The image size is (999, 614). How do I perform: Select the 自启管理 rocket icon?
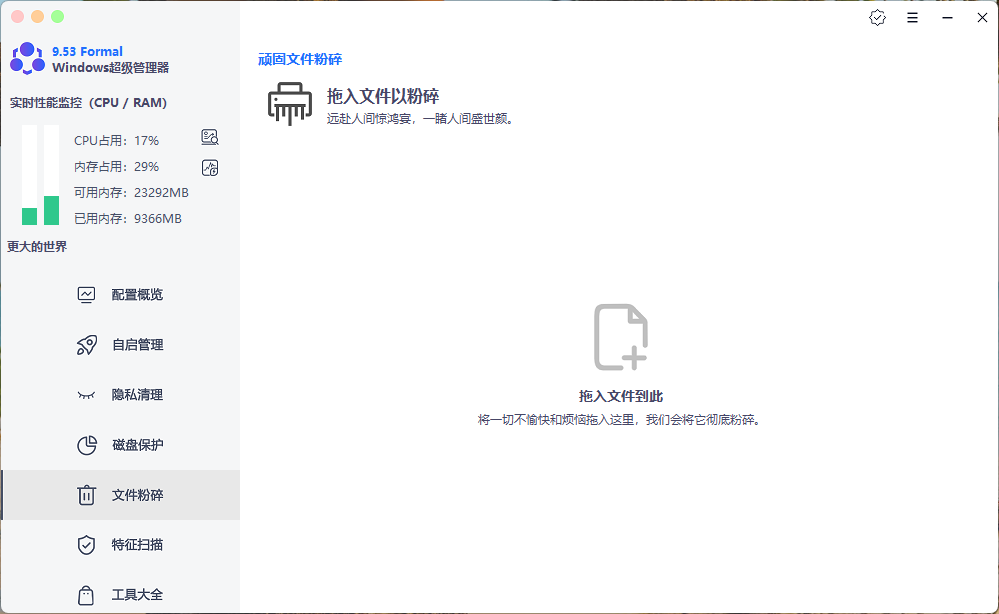pyautogui.click(x=84, y=344)
